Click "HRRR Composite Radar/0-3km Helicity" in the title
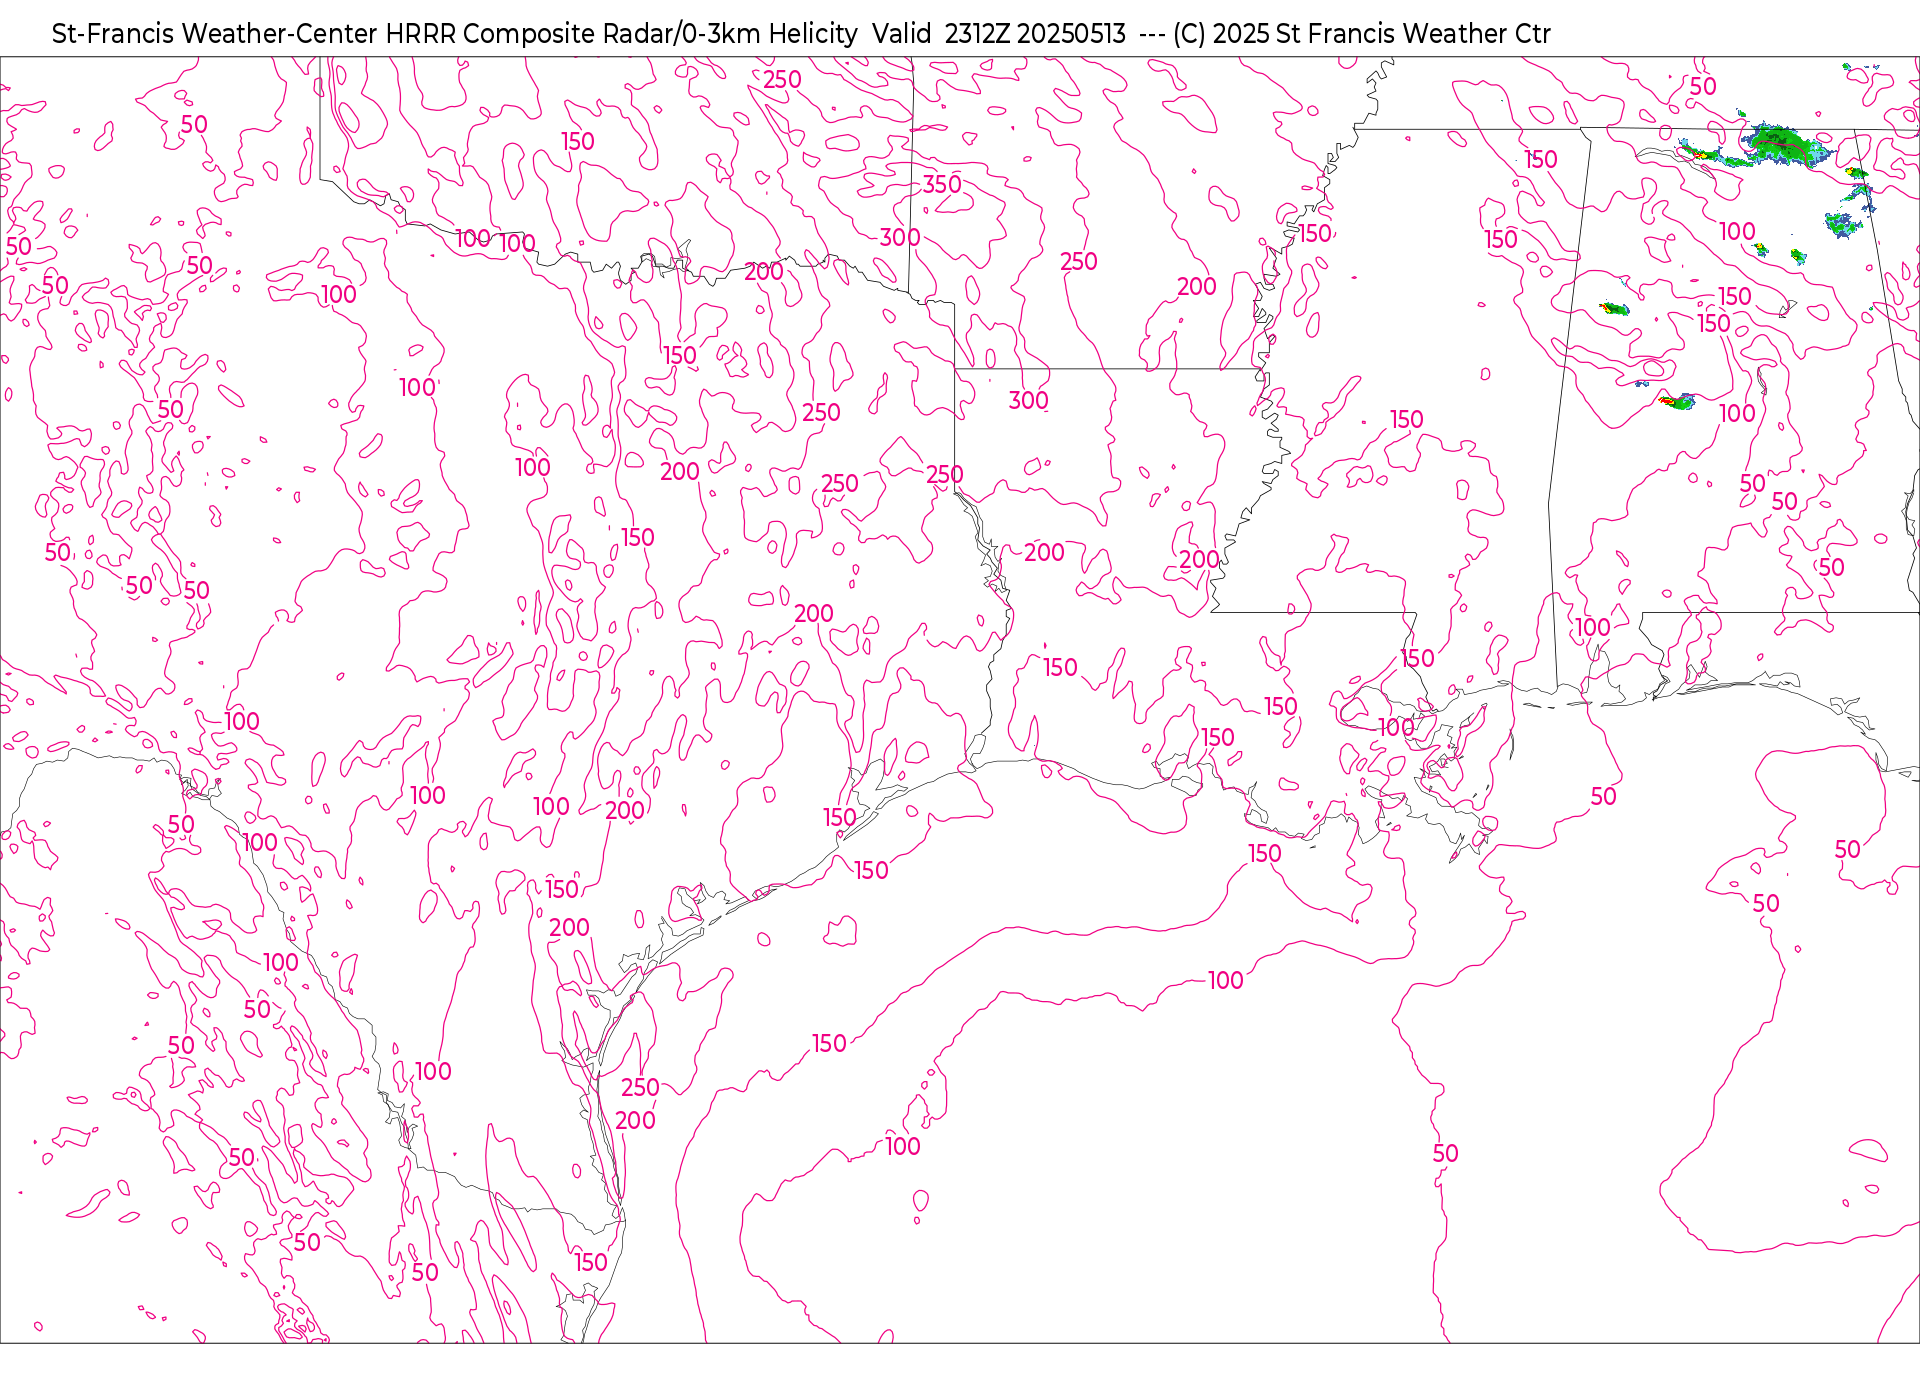 [x=621, y=34]
